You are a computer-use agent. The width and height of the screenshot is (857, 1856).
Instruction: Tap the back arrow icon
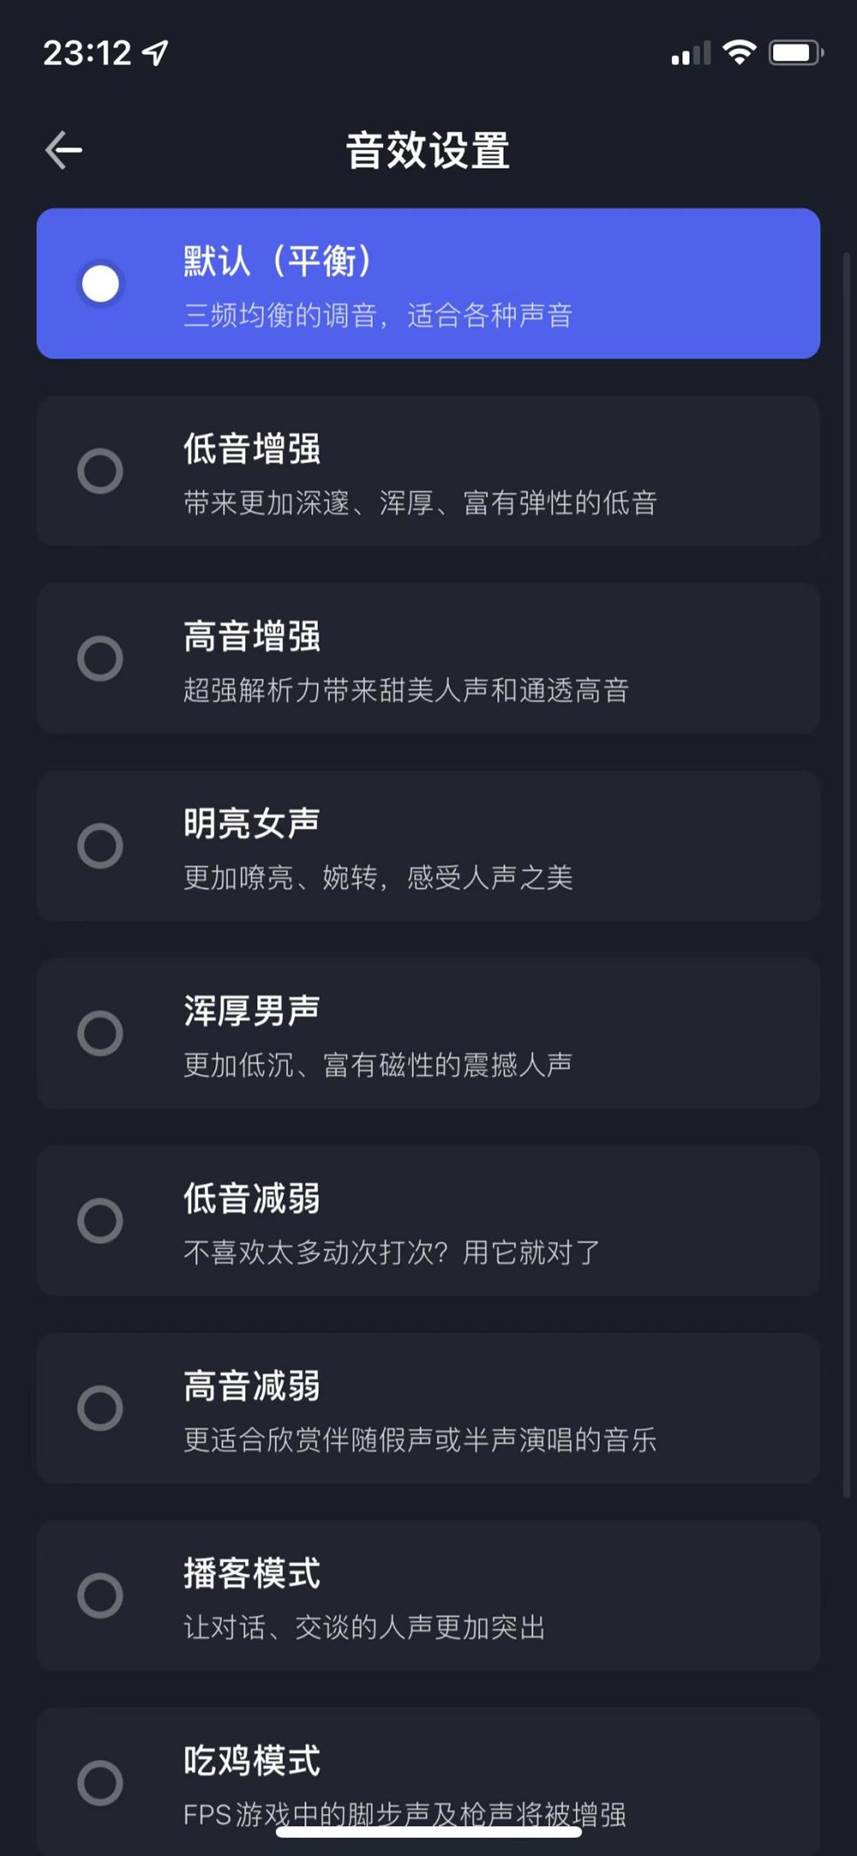[63, 150]
